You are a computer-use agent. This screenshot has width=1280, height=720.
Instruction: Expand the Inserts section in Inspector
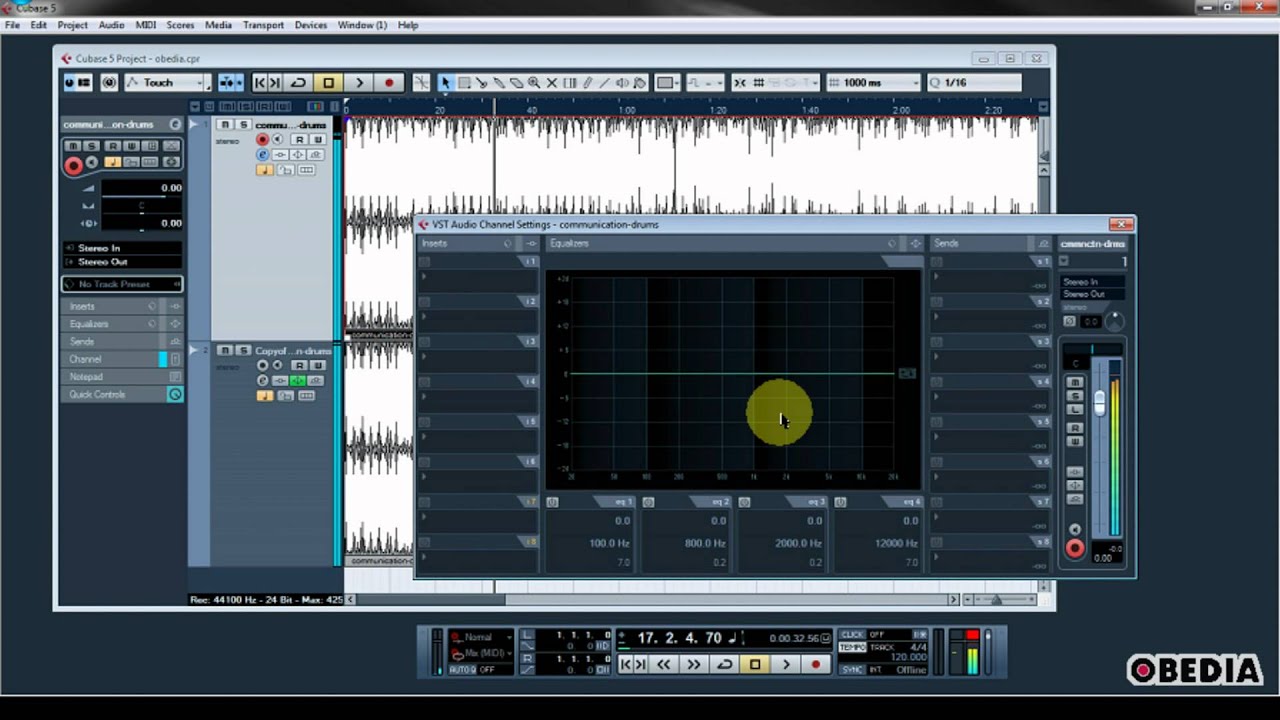click(x=121, y=306)
